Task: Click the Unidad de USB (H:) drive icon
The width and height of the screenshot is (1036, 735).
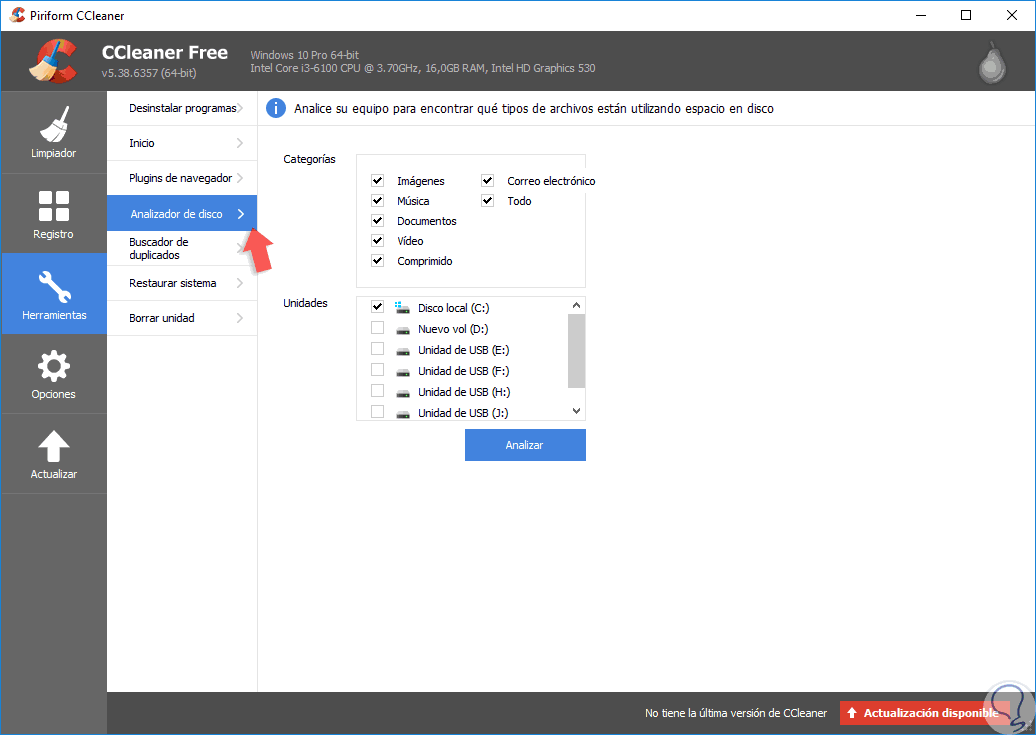Action: (x=402, y=393)
